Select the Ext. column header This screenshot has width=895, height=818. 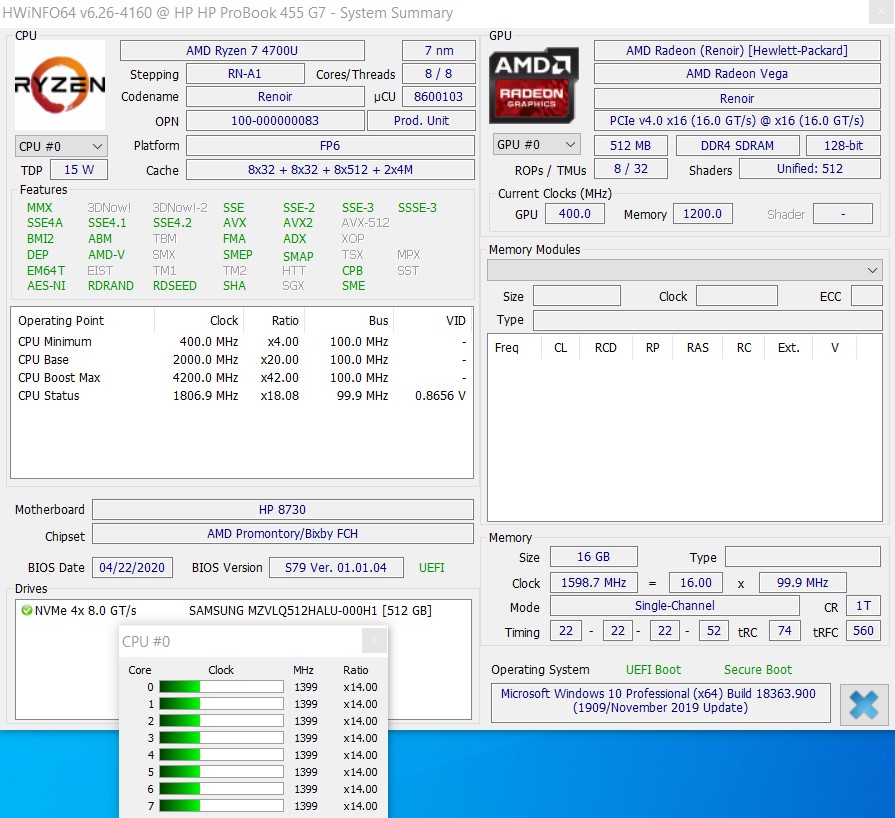pos(788,348)
